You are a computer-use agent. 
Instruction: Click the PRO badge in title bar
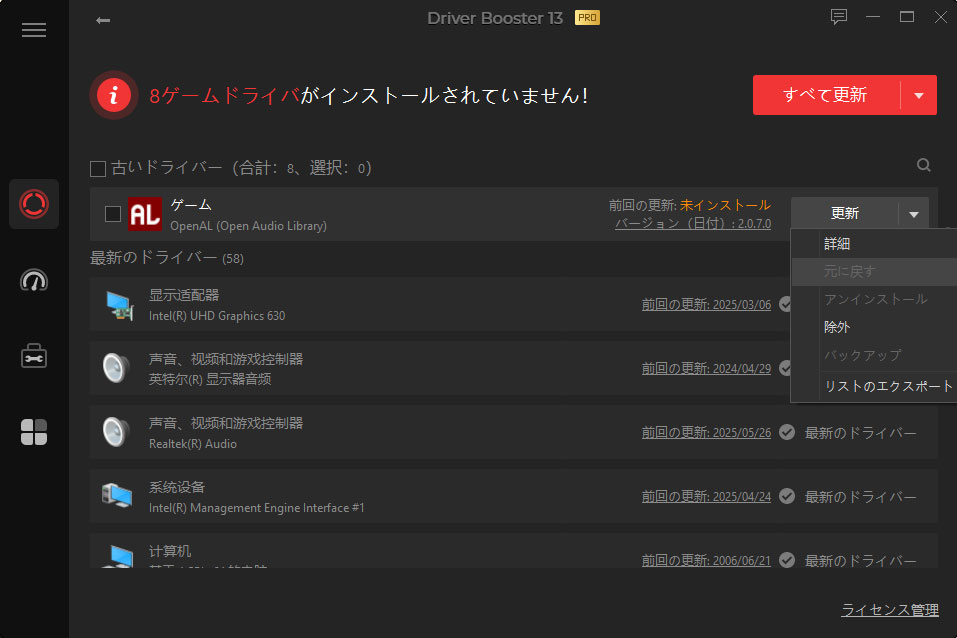coord(587,18)
